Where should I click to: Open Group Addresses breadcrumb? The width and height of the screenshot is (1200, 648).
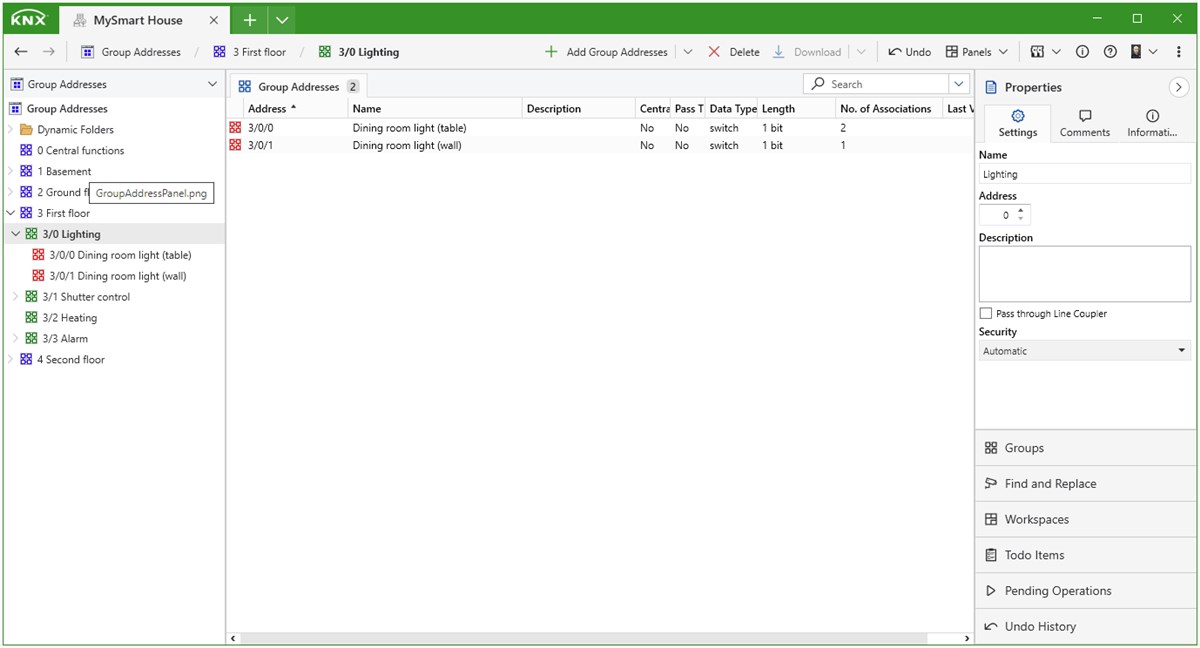click(131, 52)
